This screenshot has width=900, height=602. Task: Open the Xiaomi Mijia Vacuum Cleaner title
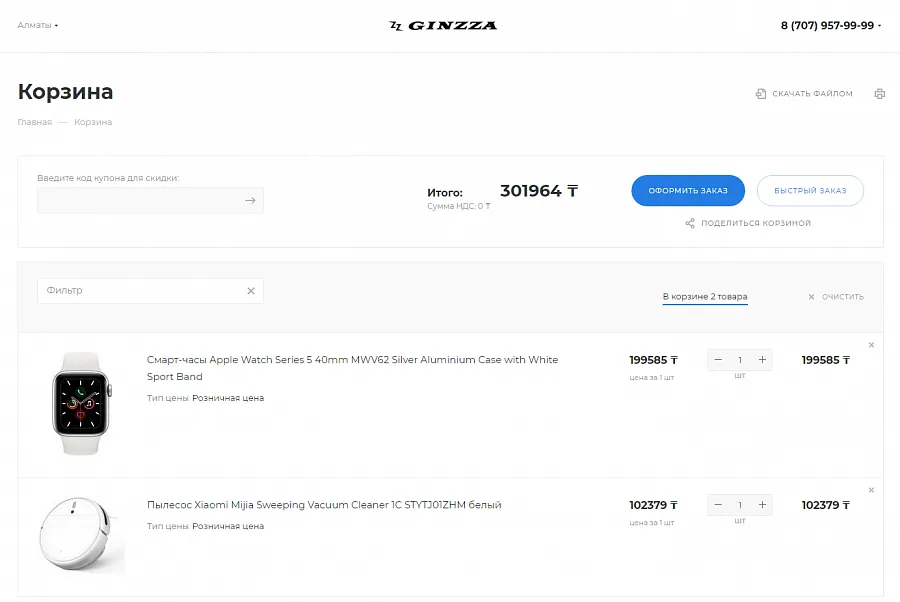click(x=324, y=505)
